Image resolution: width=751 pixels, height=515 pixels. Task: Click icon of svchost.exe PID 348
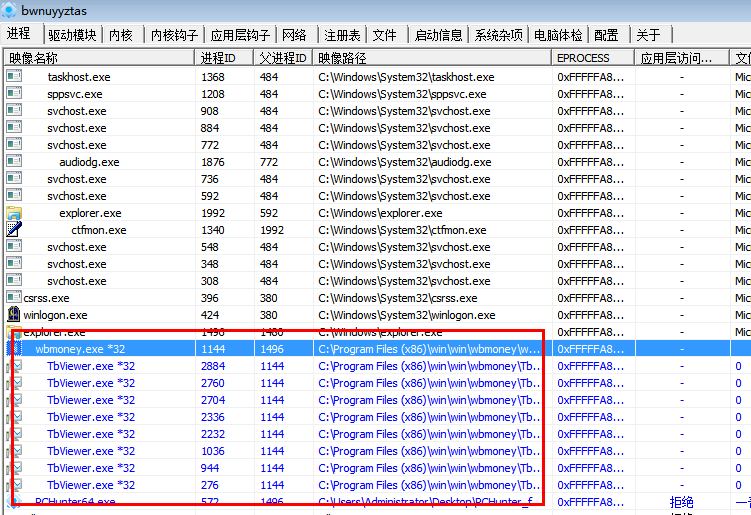click(14, 263)
